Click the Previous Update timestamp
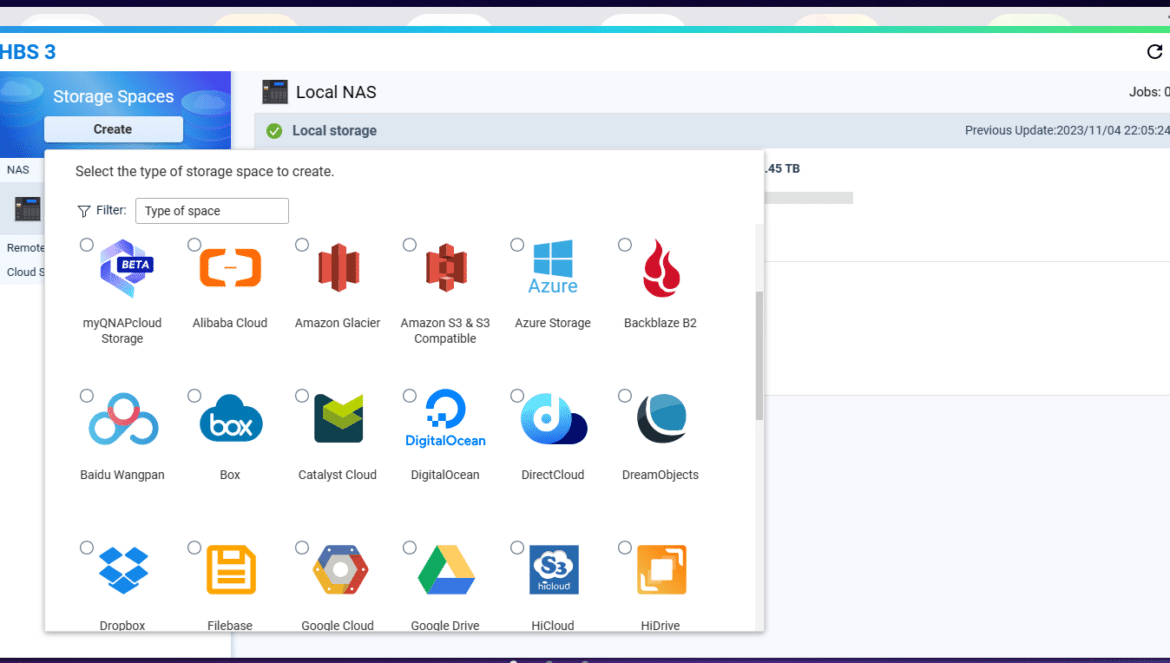The height and width of the screenshot is (663, 1170). pos(1067,131)
